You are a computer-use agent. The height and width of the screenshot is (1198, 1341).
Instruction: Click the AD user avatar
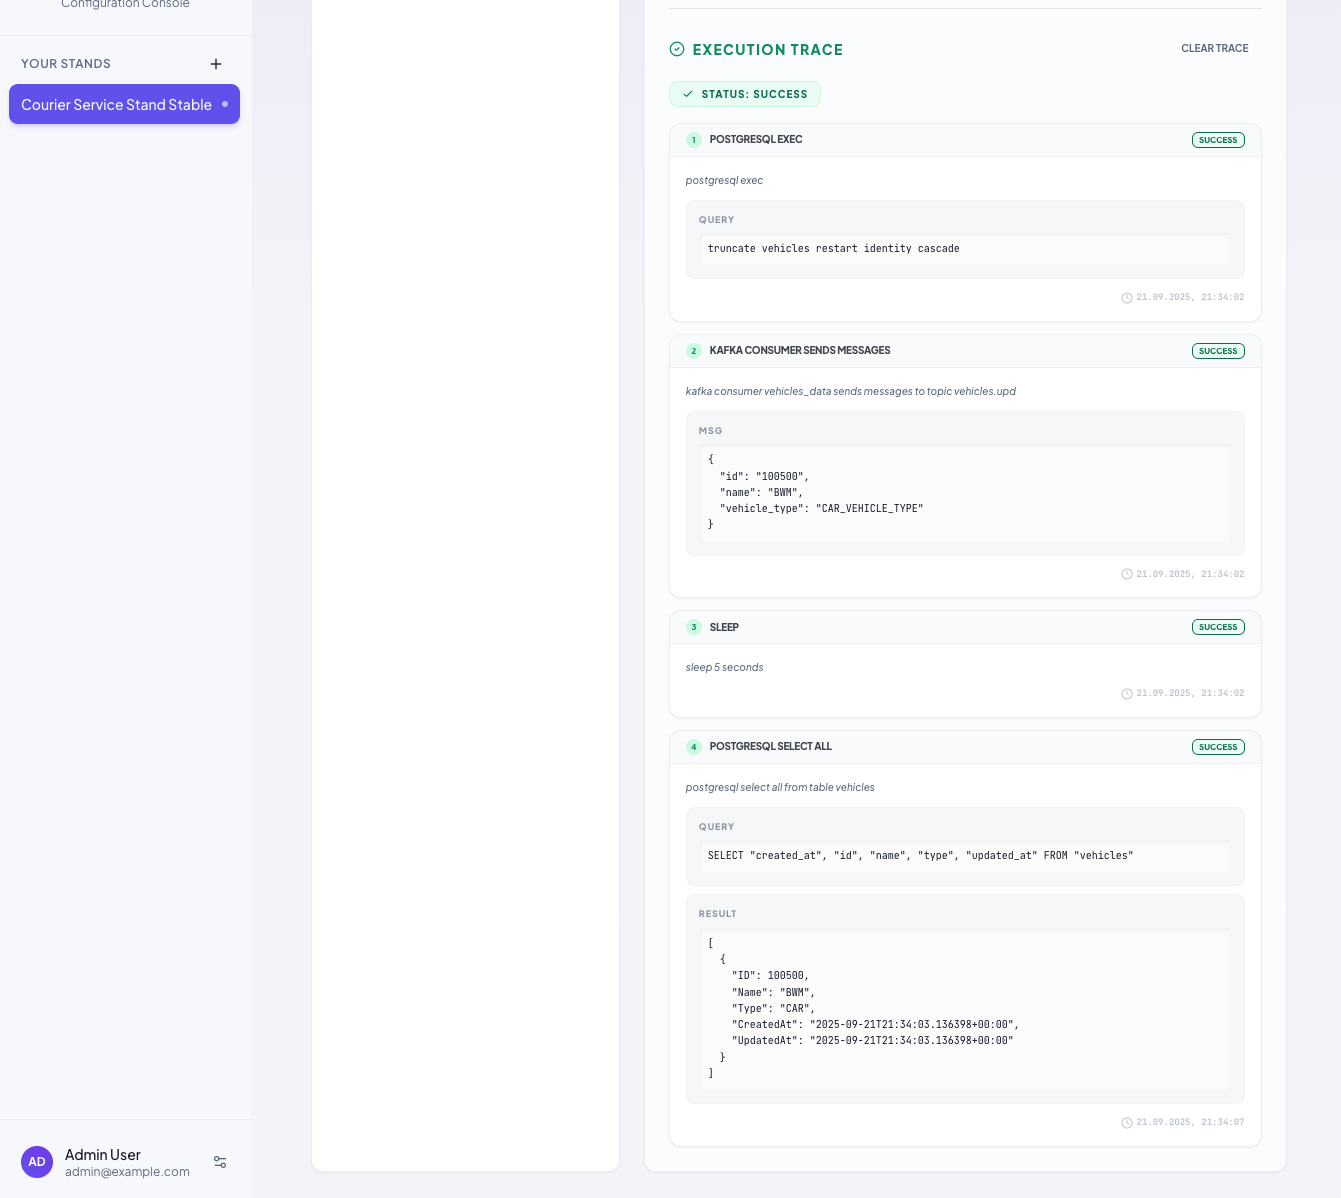point(37,1162)
